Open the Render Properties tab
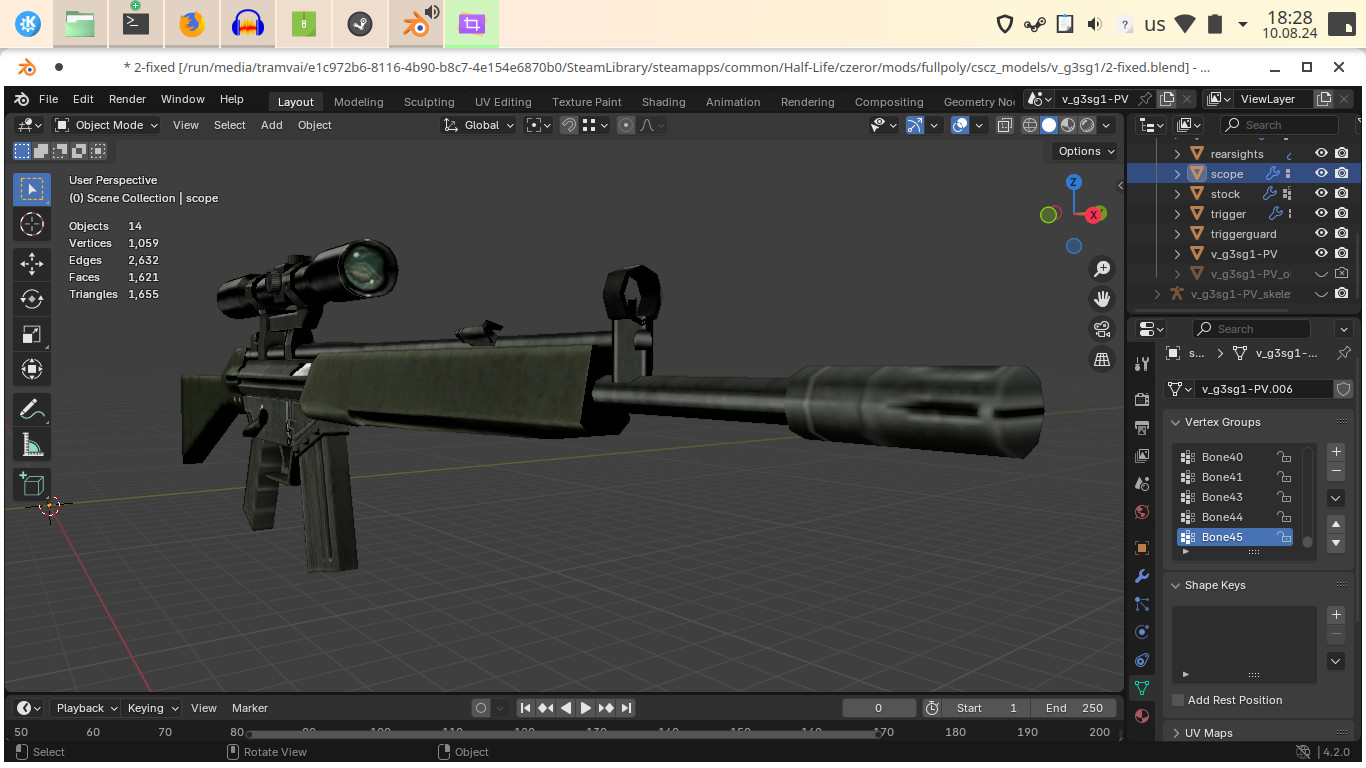Image resolution: width=1366 pixels, height=768 pixels. tap(1141, 399)
